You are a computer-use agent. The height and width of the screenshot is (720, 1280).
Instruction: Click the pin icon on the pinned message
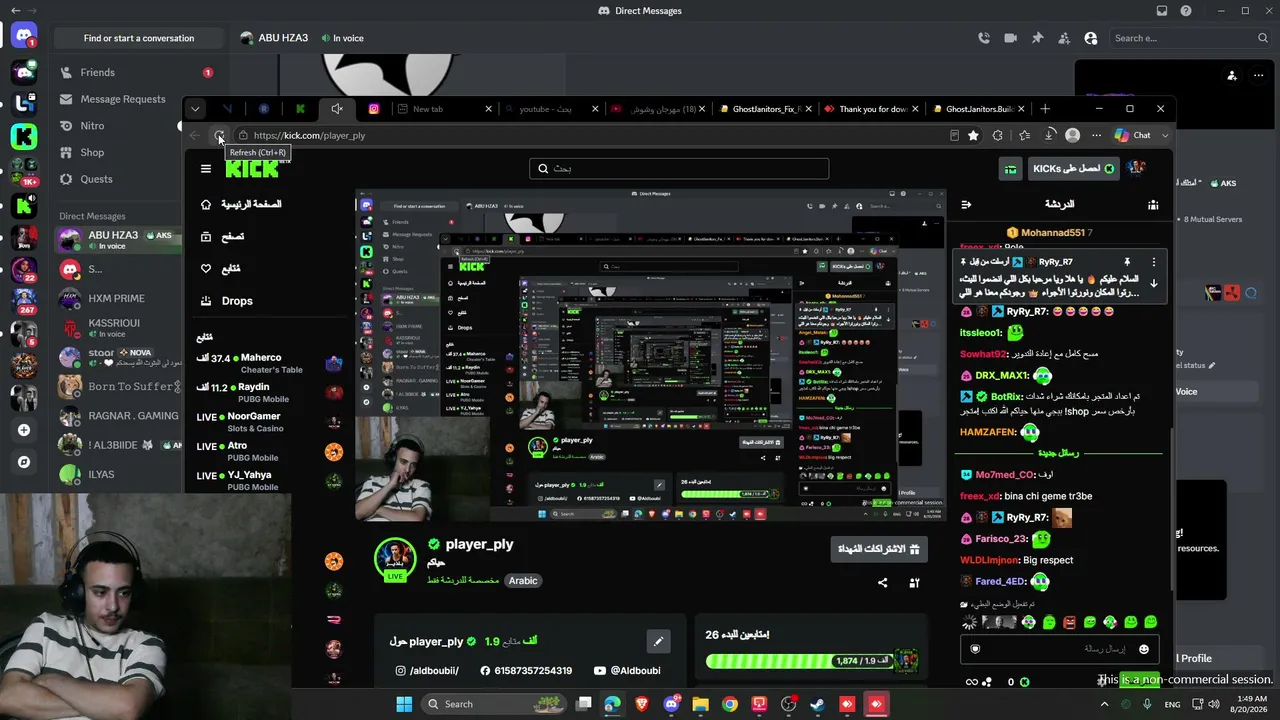(1127, 262)
